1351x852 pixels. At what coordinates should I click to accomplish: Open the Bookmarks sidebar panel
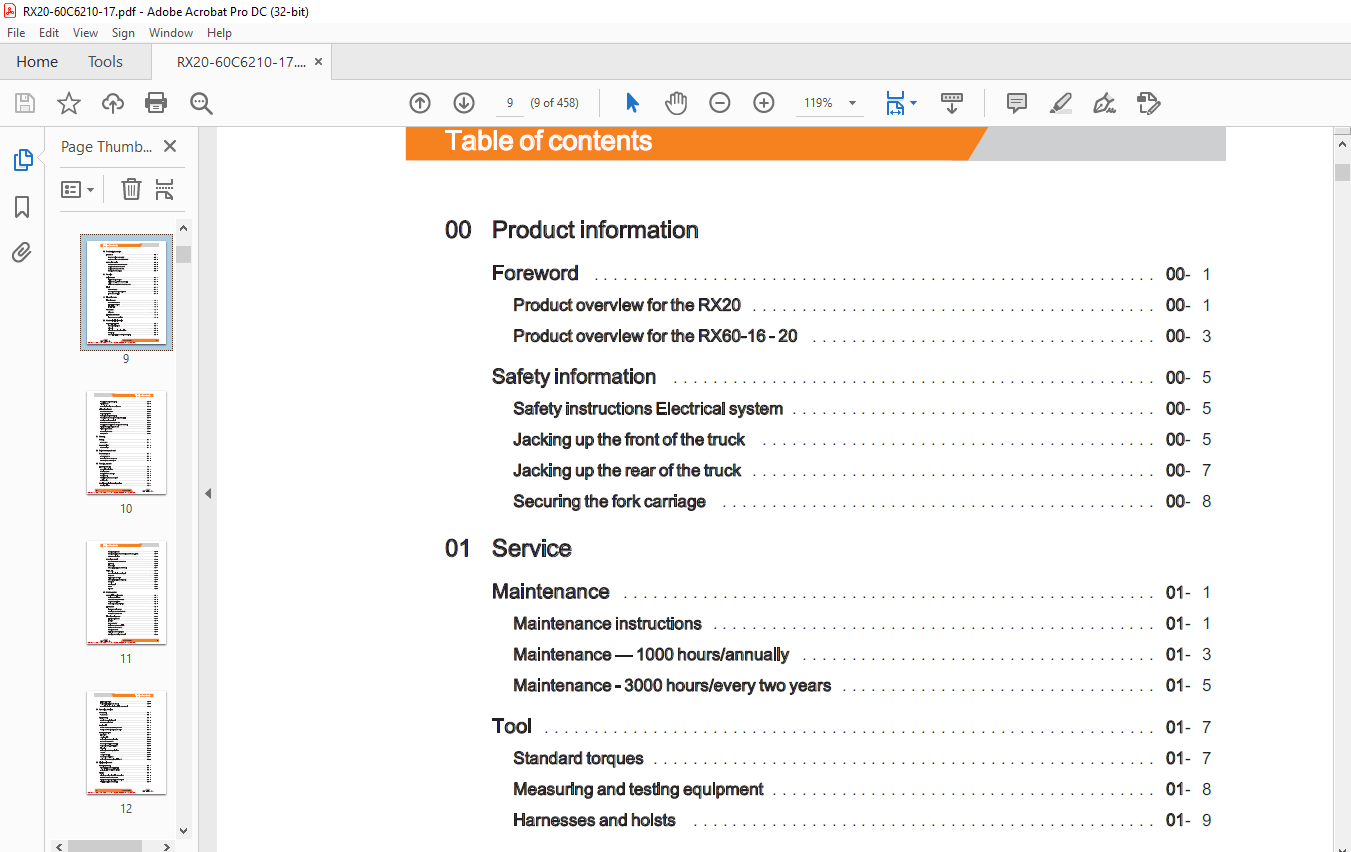coord(22,207)
